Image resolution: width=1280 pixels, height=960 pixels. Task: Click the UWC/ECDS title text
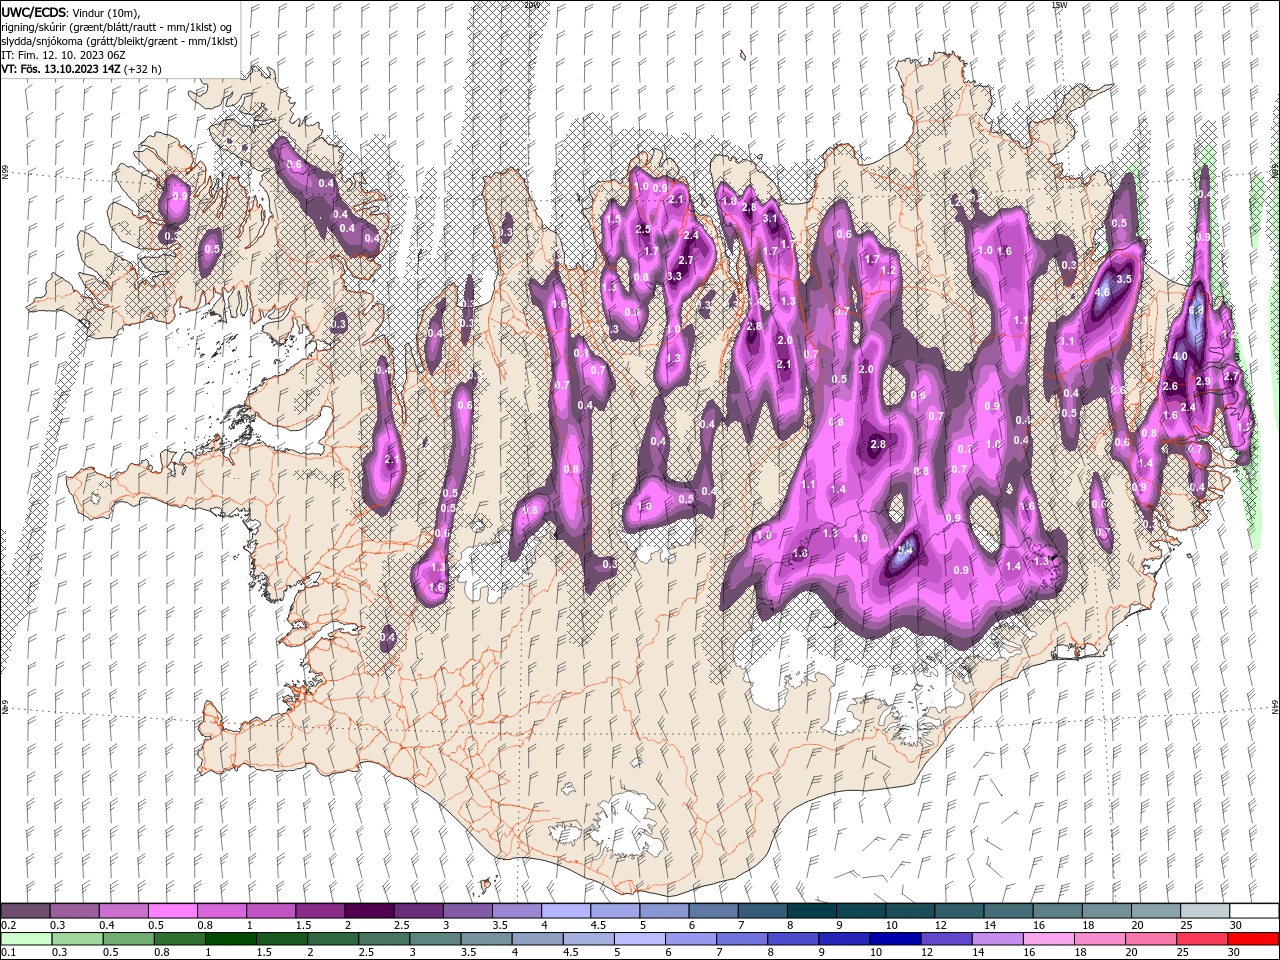point(34,12)
